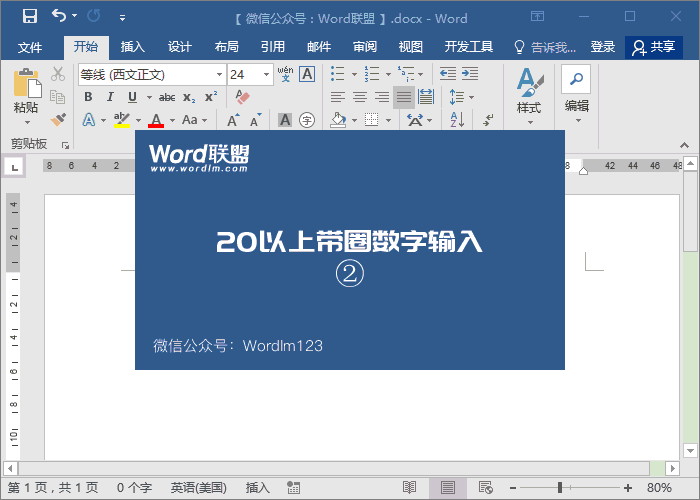Open the phonetic guide wén icon
The height and width of the screenshot is (500, 700).
(285, 74)
